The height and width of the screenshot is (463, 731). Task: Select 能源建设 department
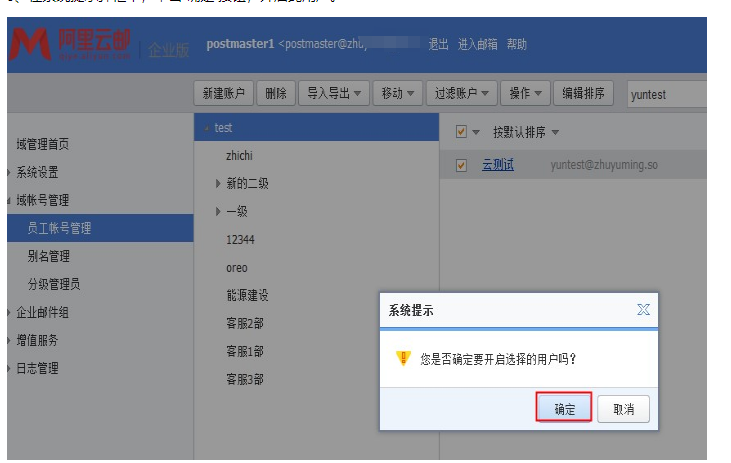pos(247,295)
